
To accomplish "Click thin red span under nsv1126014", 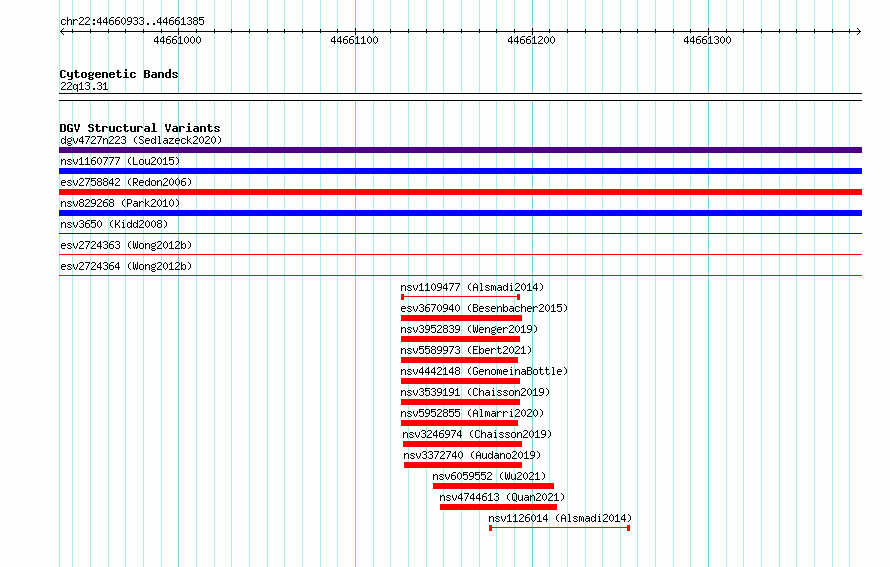I will [x=560, y=528].
